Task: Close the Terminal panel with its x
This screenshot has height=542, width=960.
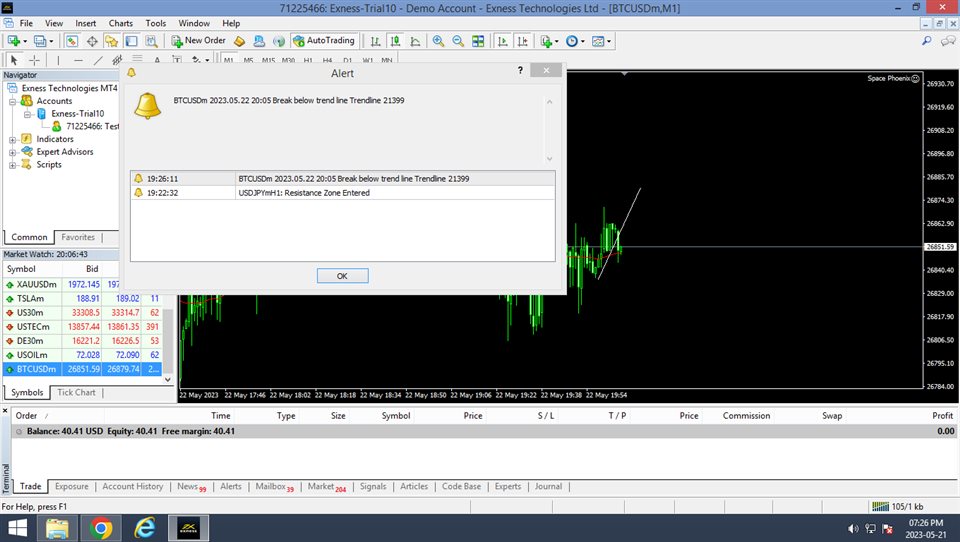Action: [x=6, y=410]
